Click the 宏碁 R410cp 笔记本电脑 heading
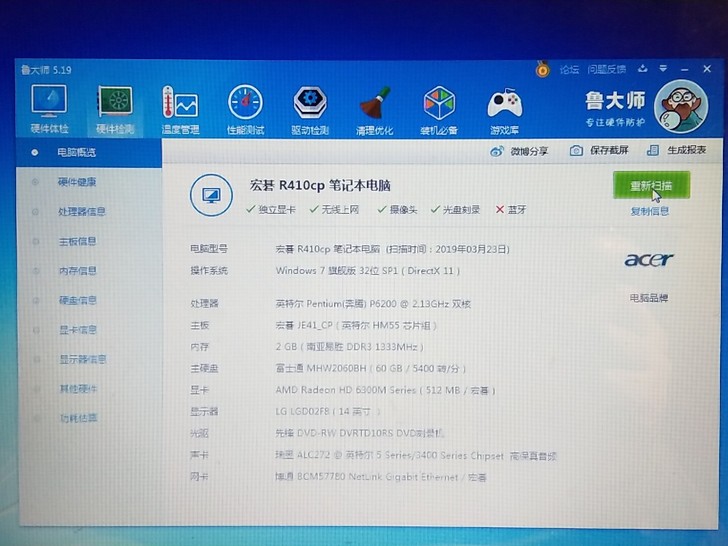Screen dimensions: 728x546 [320, 186]
